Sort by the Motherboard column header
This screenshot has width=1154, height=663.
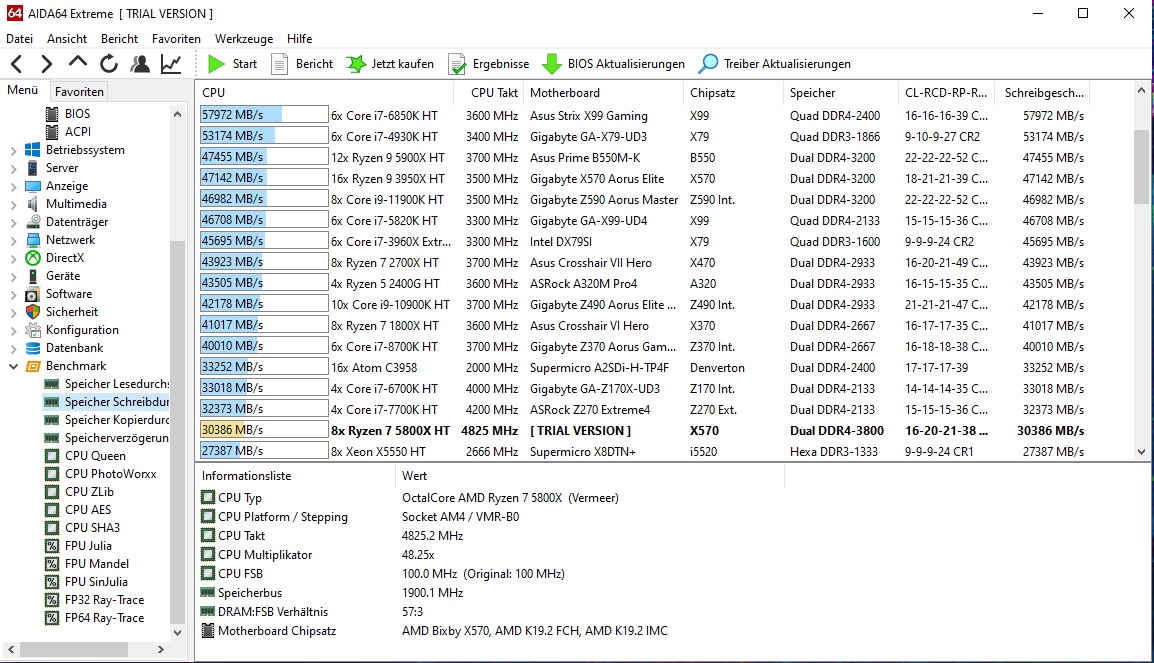604,93
